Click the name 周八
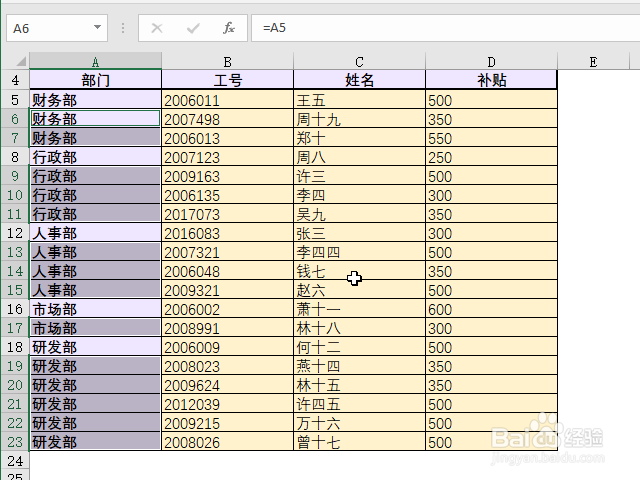 311,158
